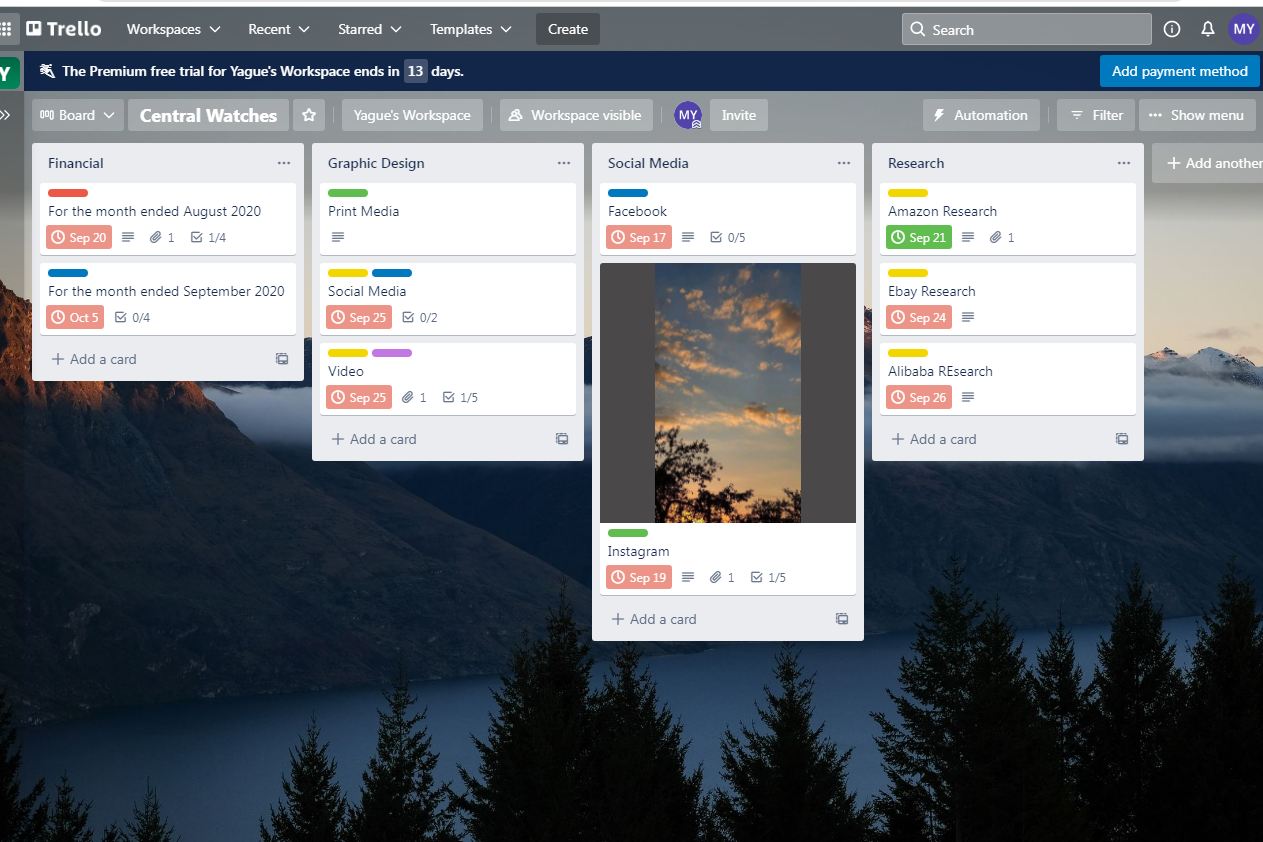Click the Create button

pos(568,29)
